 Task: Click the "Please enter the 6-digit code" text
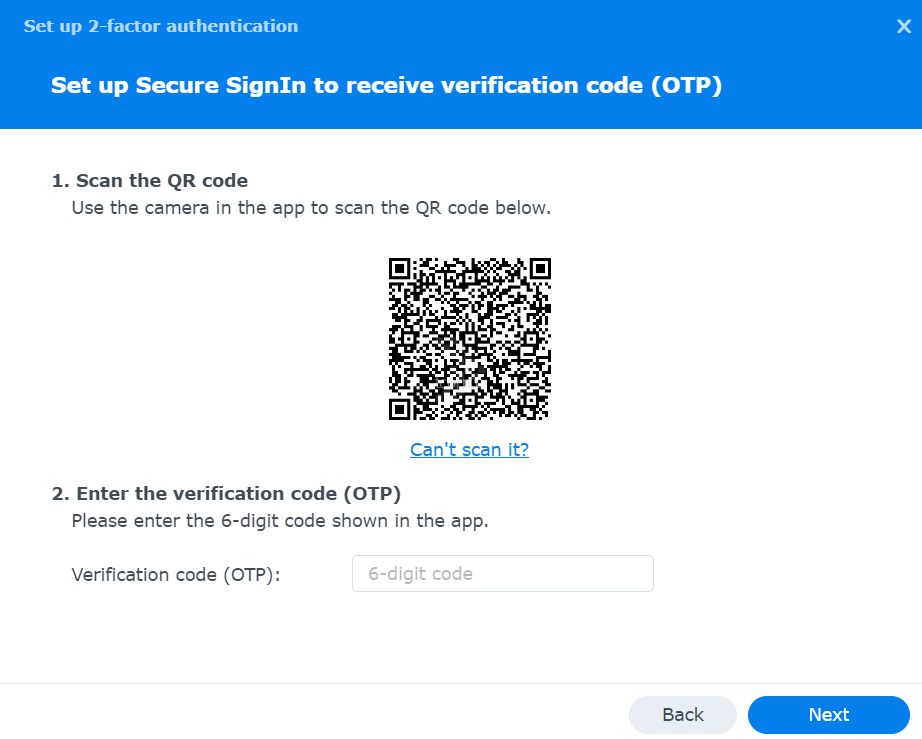point(279,521)
